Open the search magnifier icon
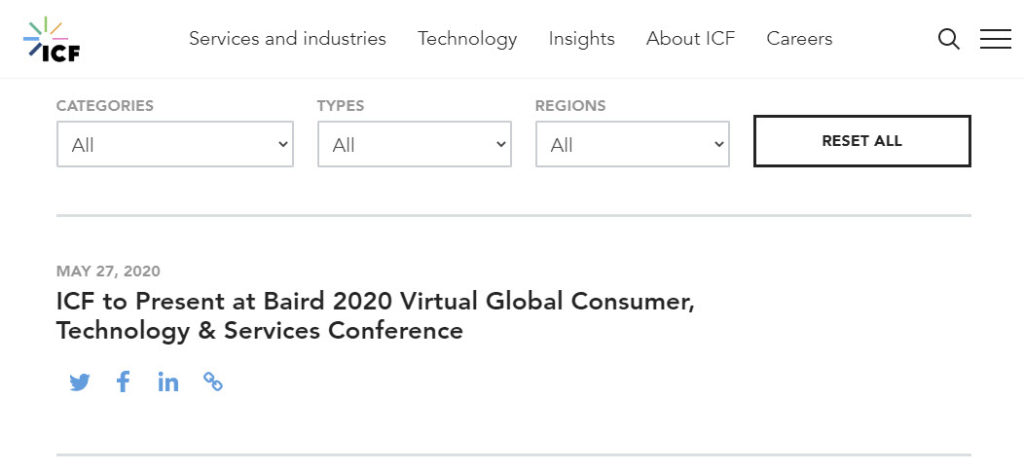The image size is (1024, 471). 948,39
